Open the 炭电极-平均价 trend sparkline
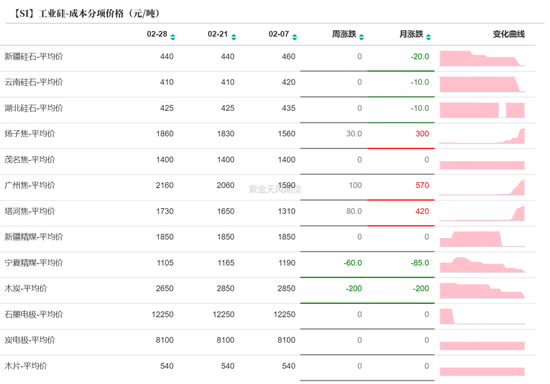This screenshot has width=550, height=384. 482,345
